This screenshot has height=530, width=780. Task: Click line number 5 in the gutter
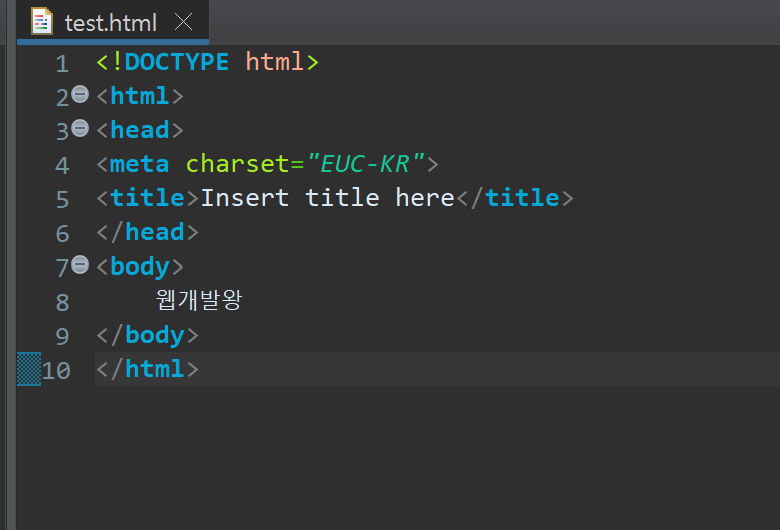tap(62, 200)
